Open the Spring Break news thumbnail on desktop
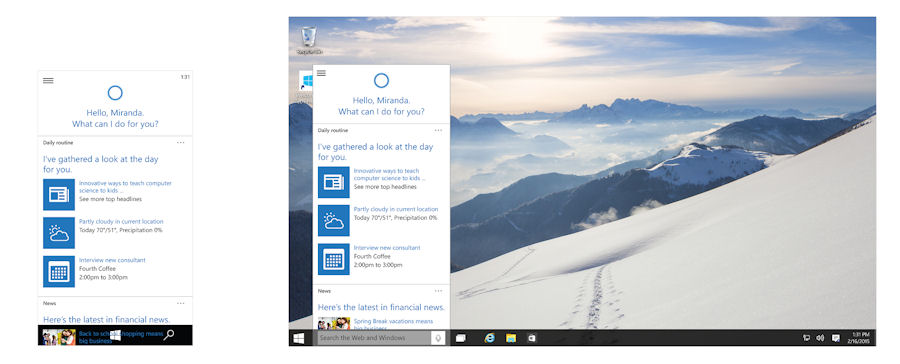 click(334, 323)
